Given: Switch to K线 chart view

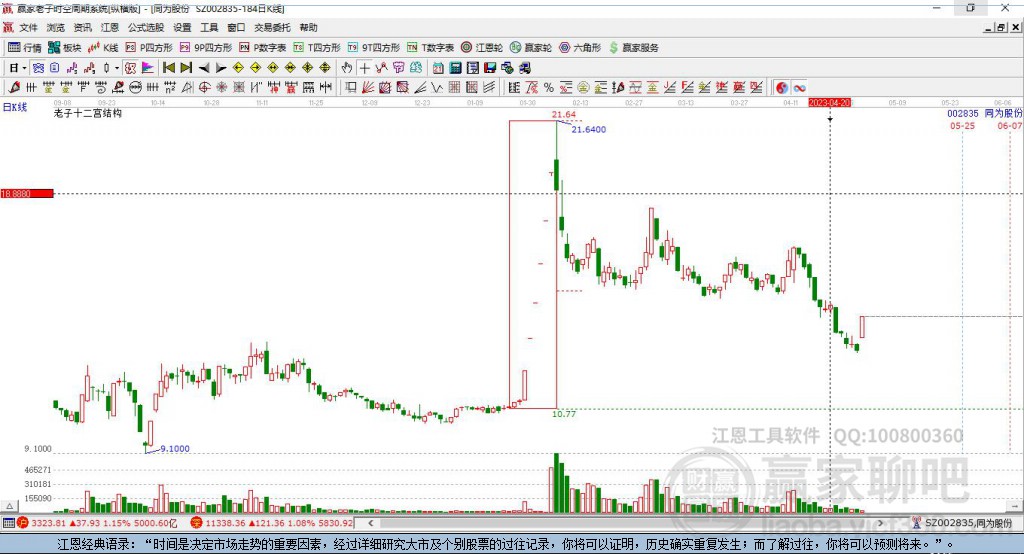Looking at the screenshot, I should pos(103,48).
